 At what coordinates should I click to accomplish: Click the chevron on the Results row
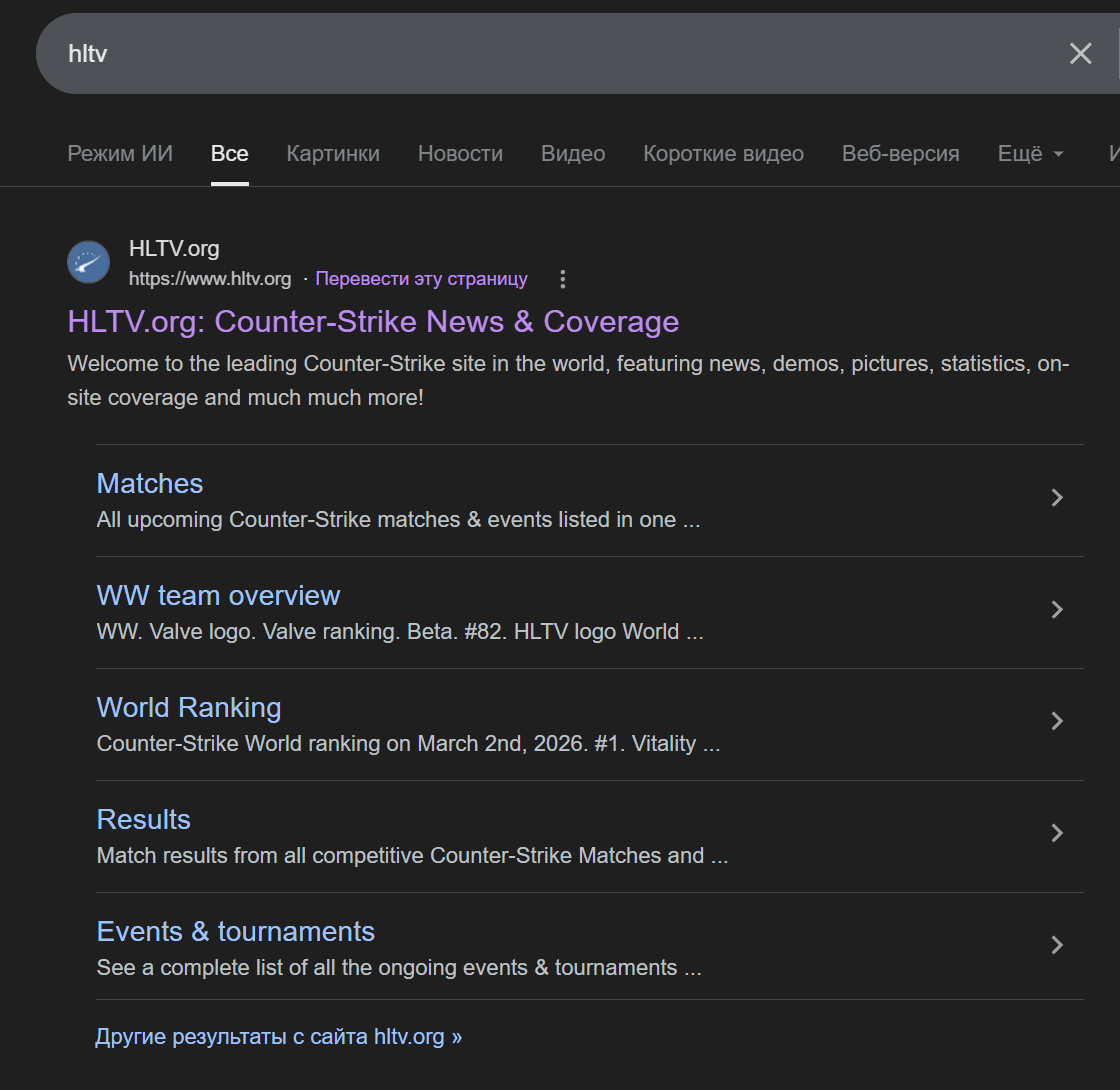tap(1057, 833)
